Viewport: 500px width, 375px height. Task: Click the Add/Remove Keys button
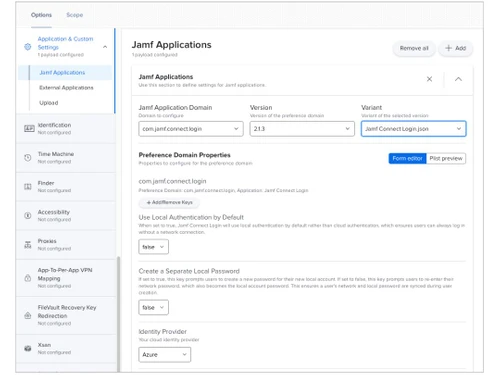(x=169, y=202)
